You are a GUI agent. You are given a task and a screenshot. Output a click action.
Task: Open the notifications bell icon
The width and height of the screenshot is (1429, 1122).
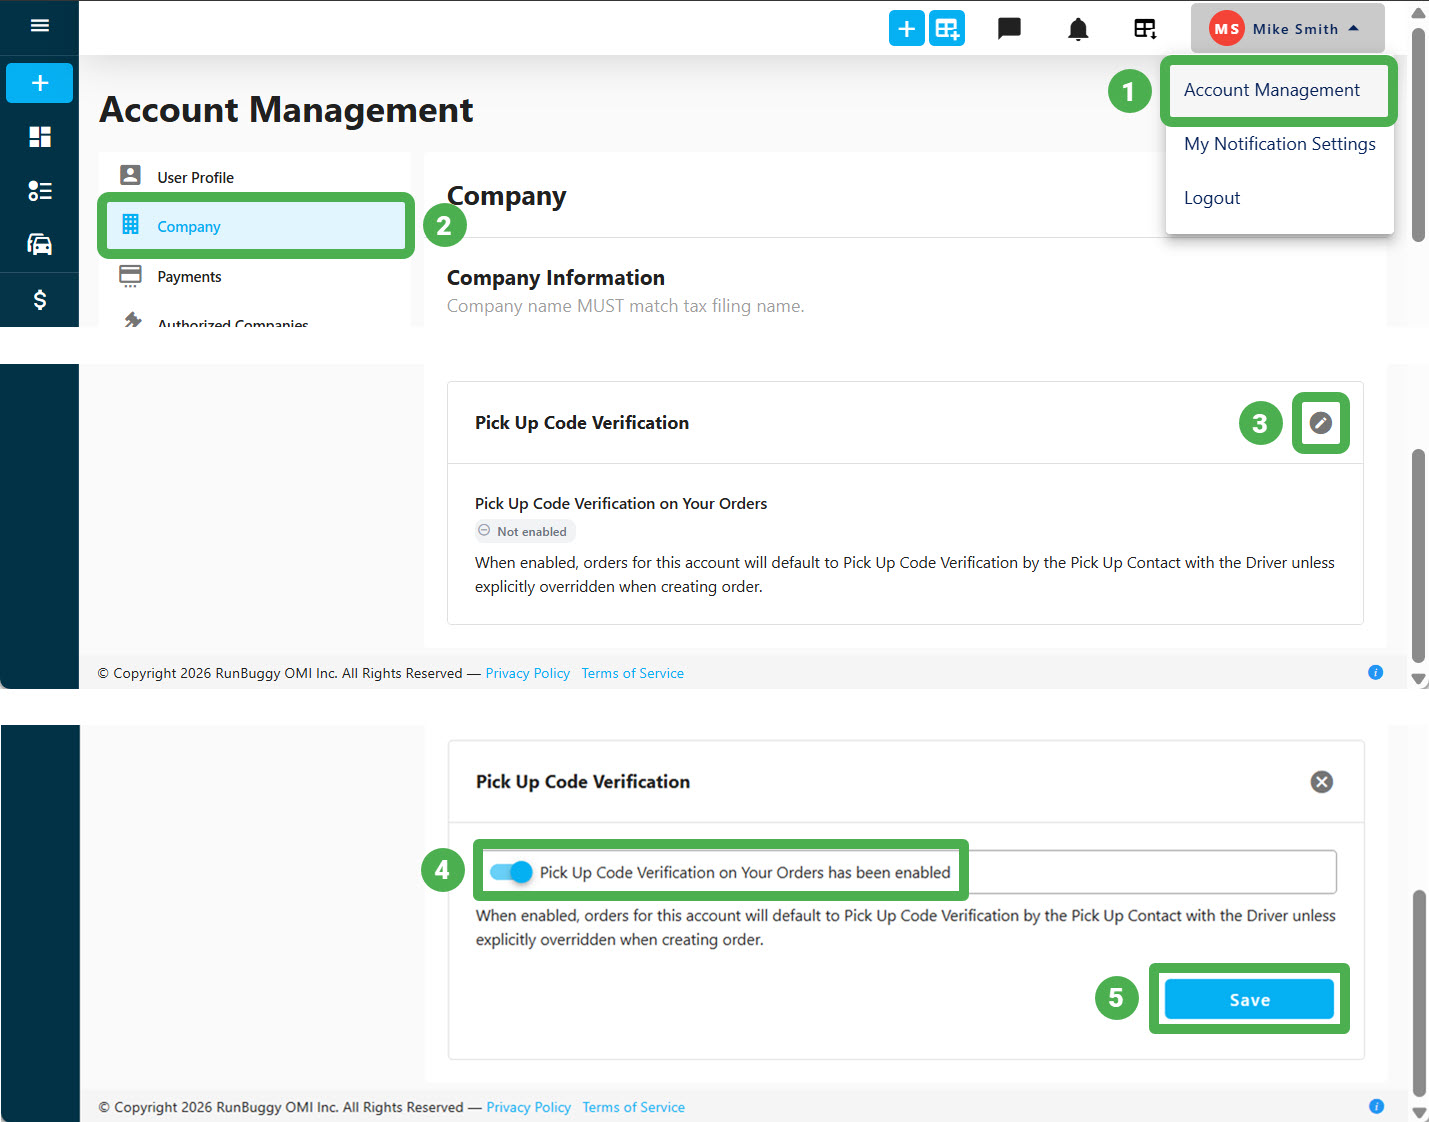pos(1078,29)
